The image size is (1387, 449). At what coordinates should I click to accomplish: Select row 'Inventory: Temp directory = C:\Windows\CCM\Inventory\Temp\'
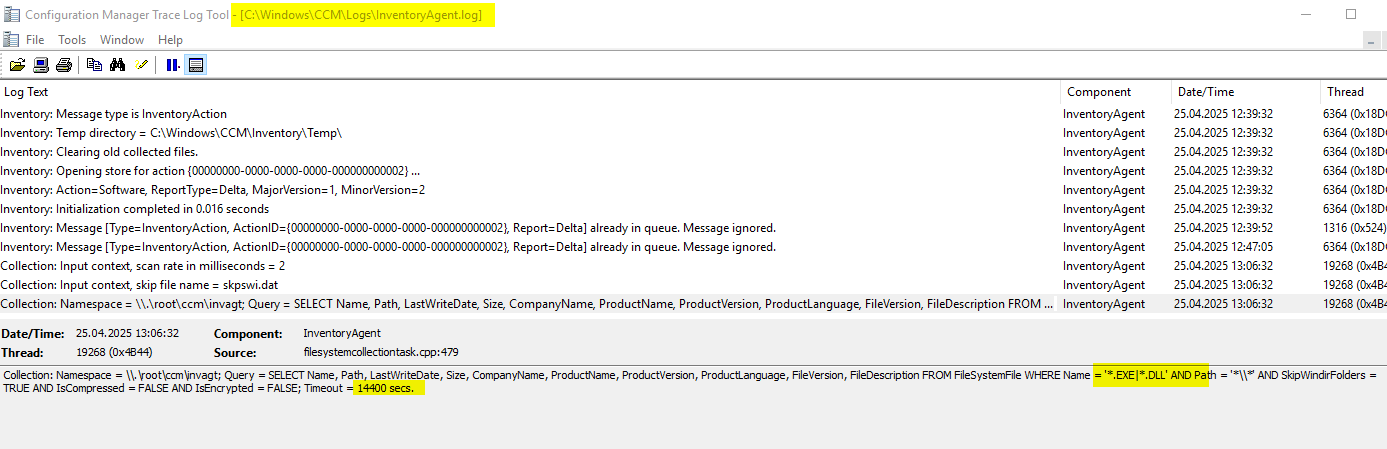coord(693,133)
